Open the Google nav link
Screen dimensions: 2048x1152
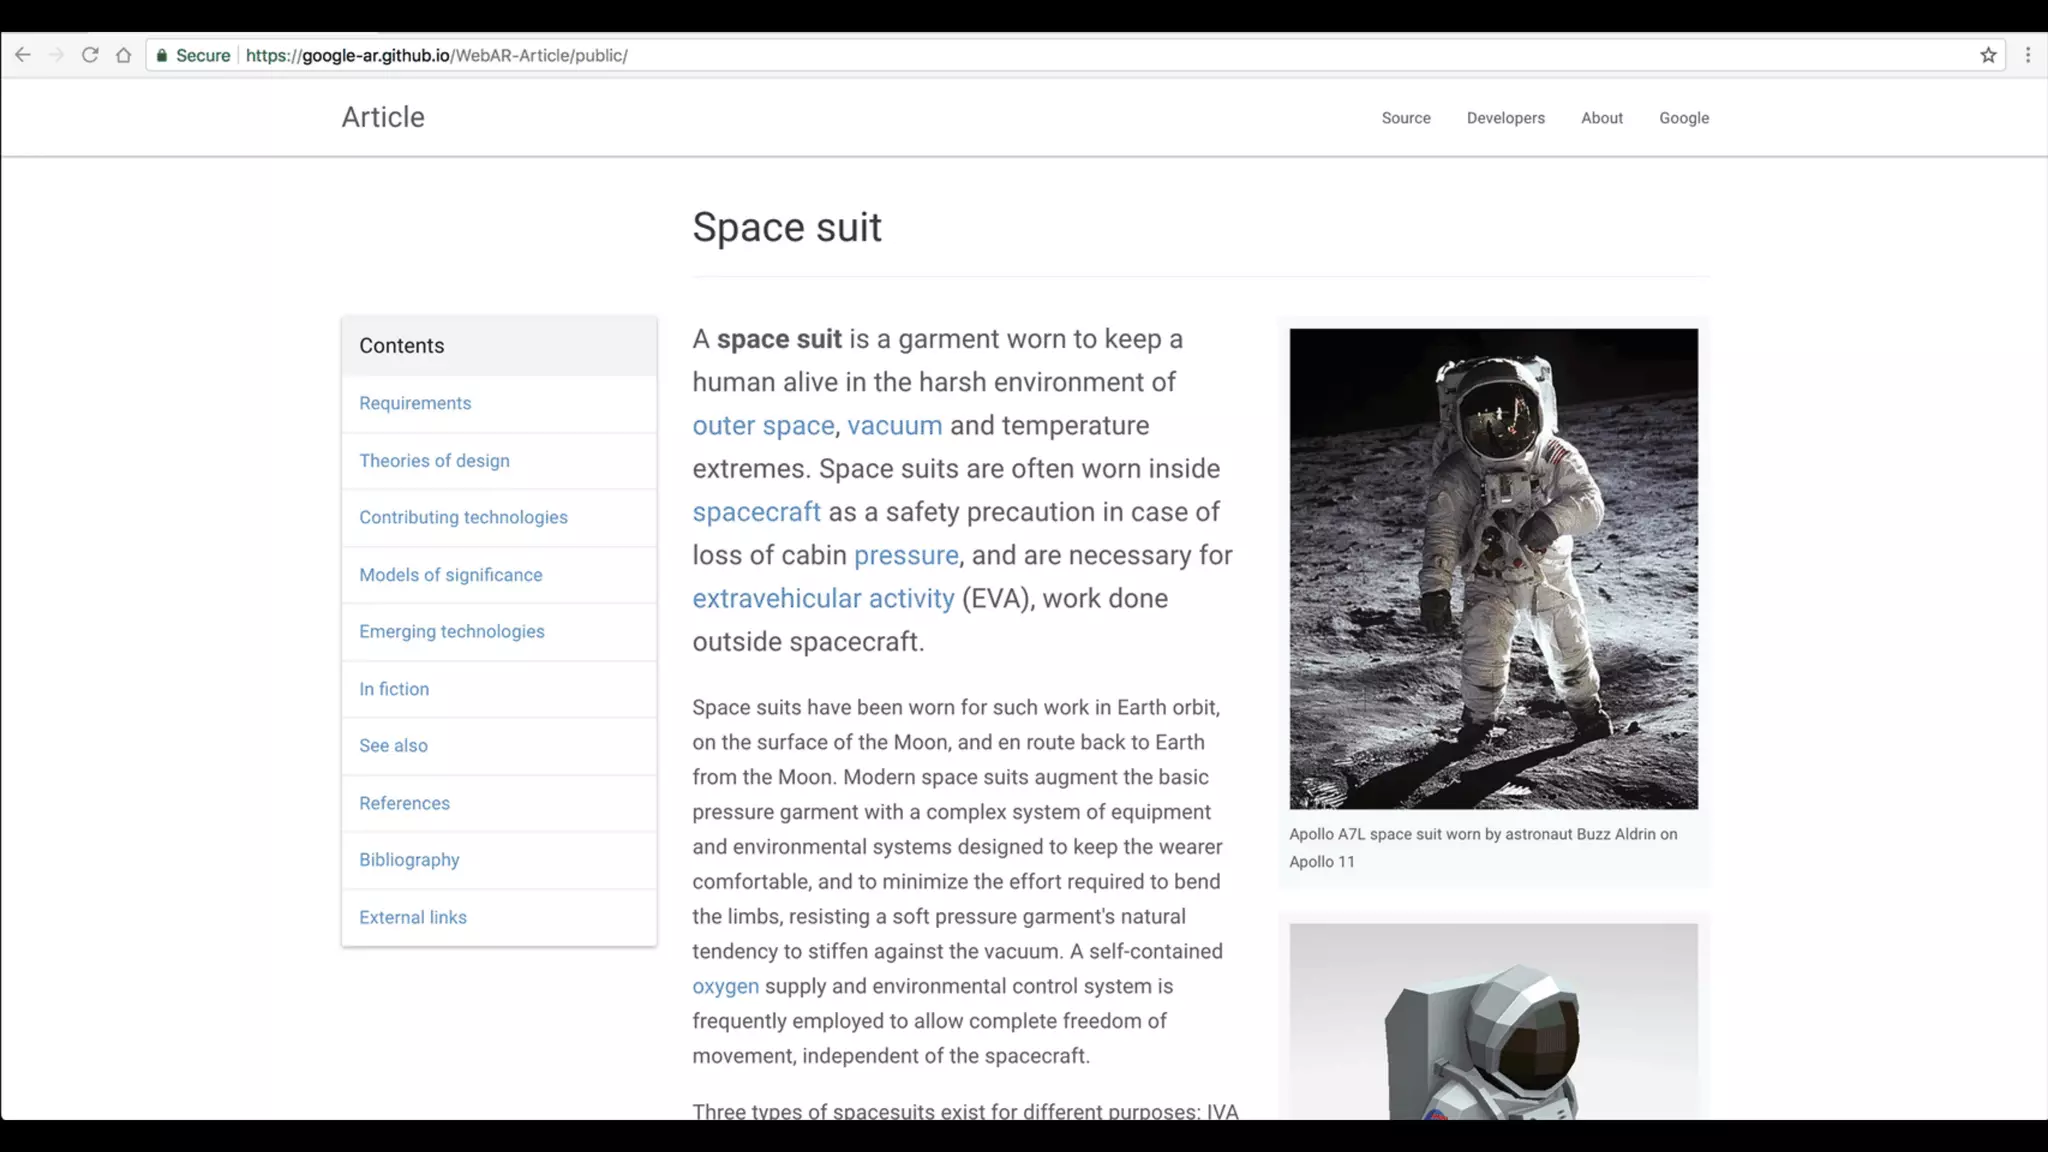(1684, 118)
